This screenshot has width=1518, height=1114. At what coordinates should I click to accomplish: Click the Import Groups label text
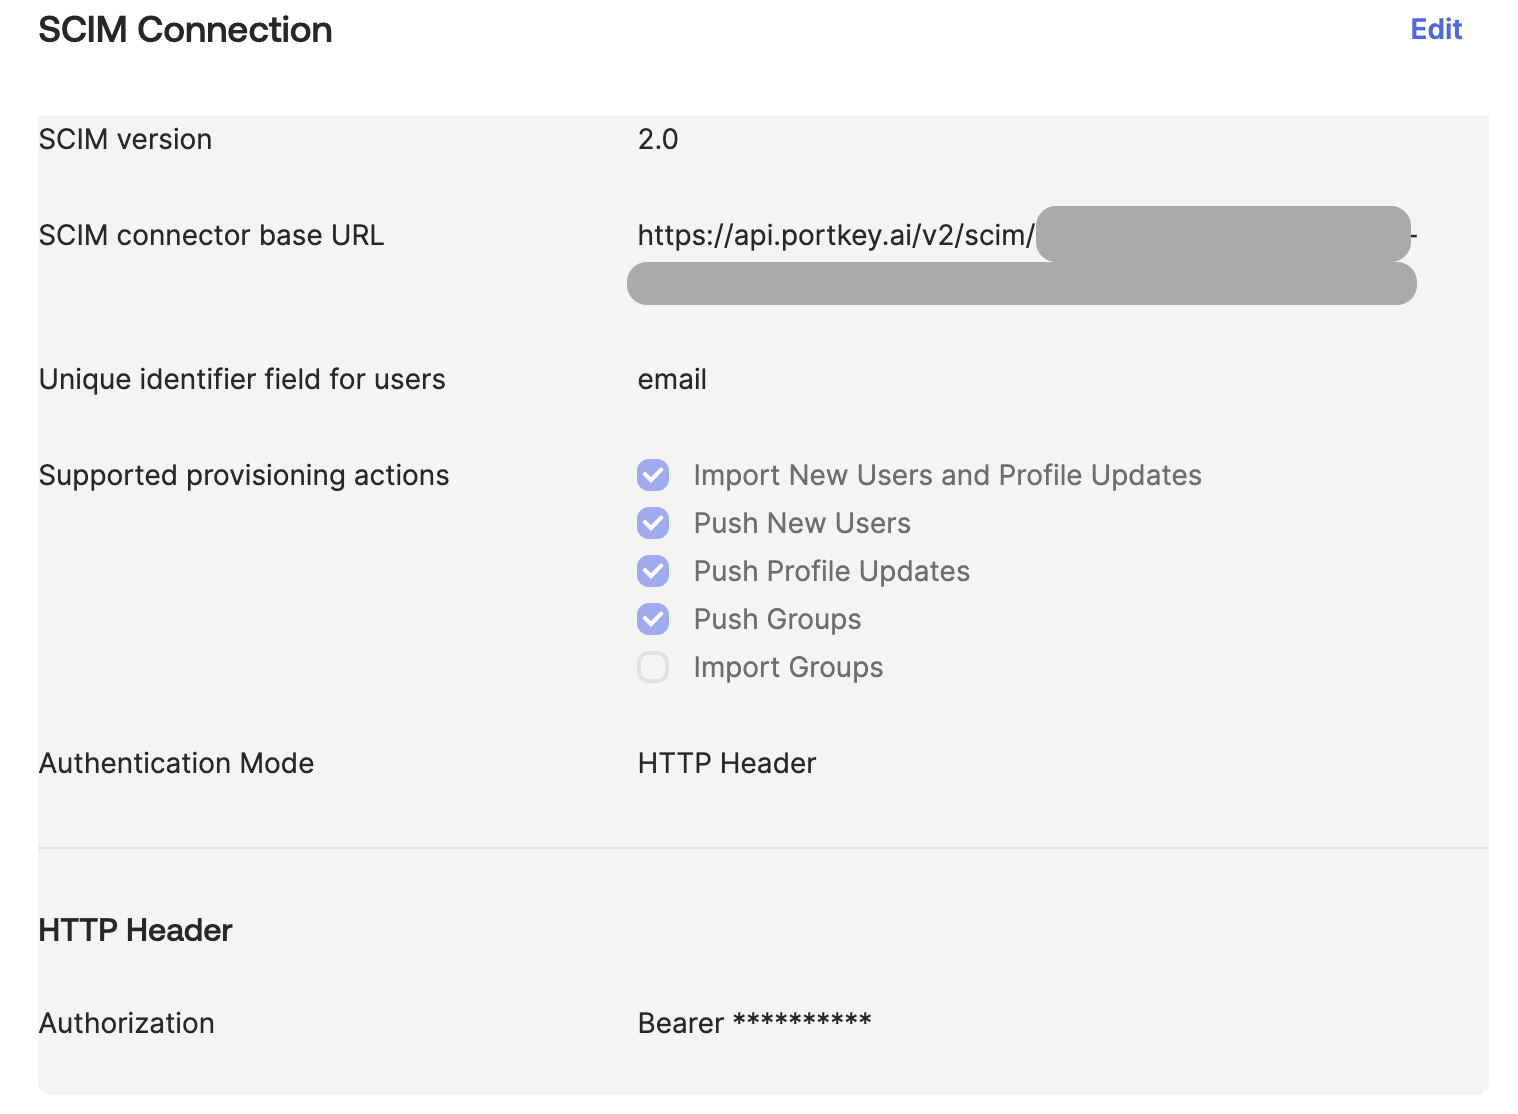click(x=787, y=667)
